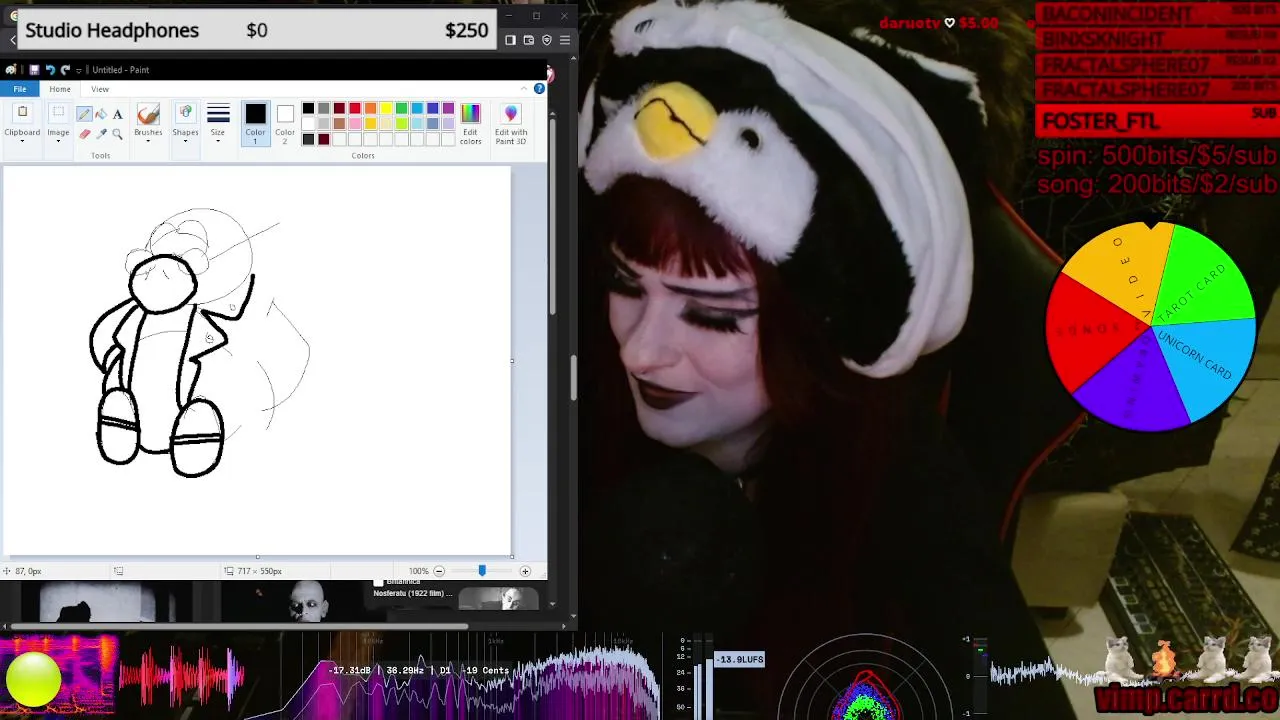Open the File menu in Paint

(20, 89)
